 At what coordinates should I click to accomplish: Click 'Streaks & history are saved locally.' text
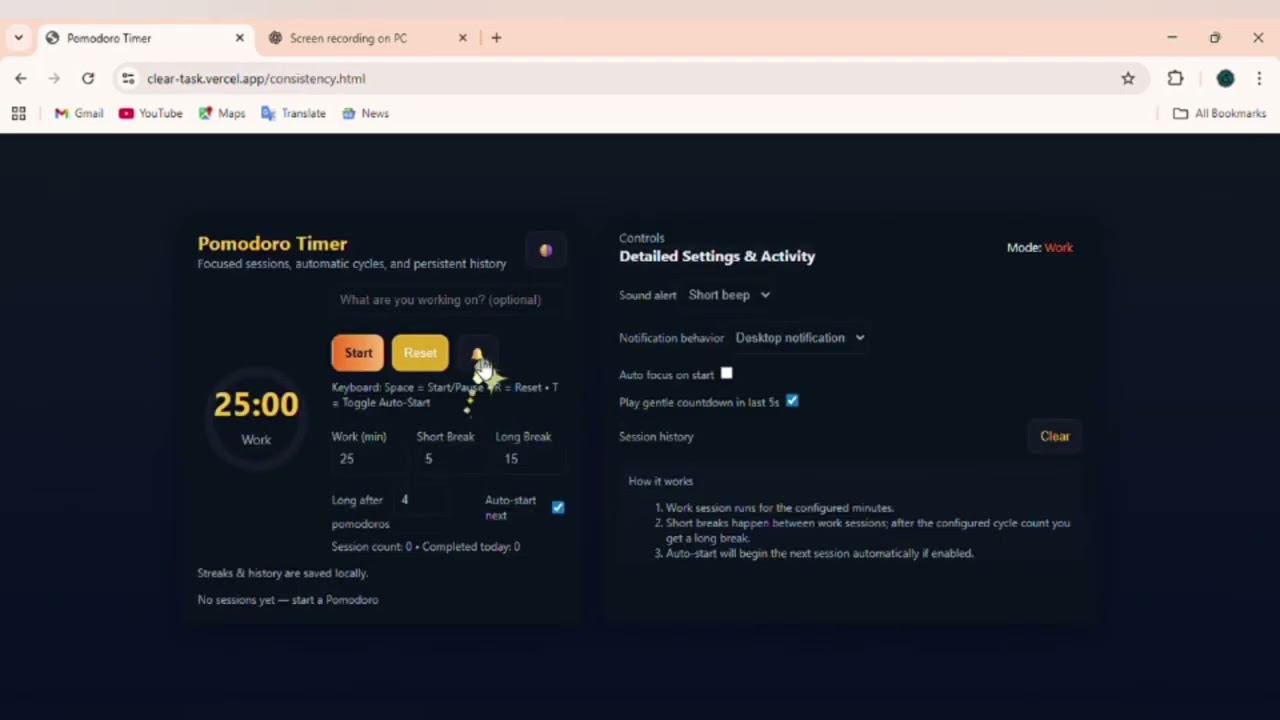(x=283, y=573)
